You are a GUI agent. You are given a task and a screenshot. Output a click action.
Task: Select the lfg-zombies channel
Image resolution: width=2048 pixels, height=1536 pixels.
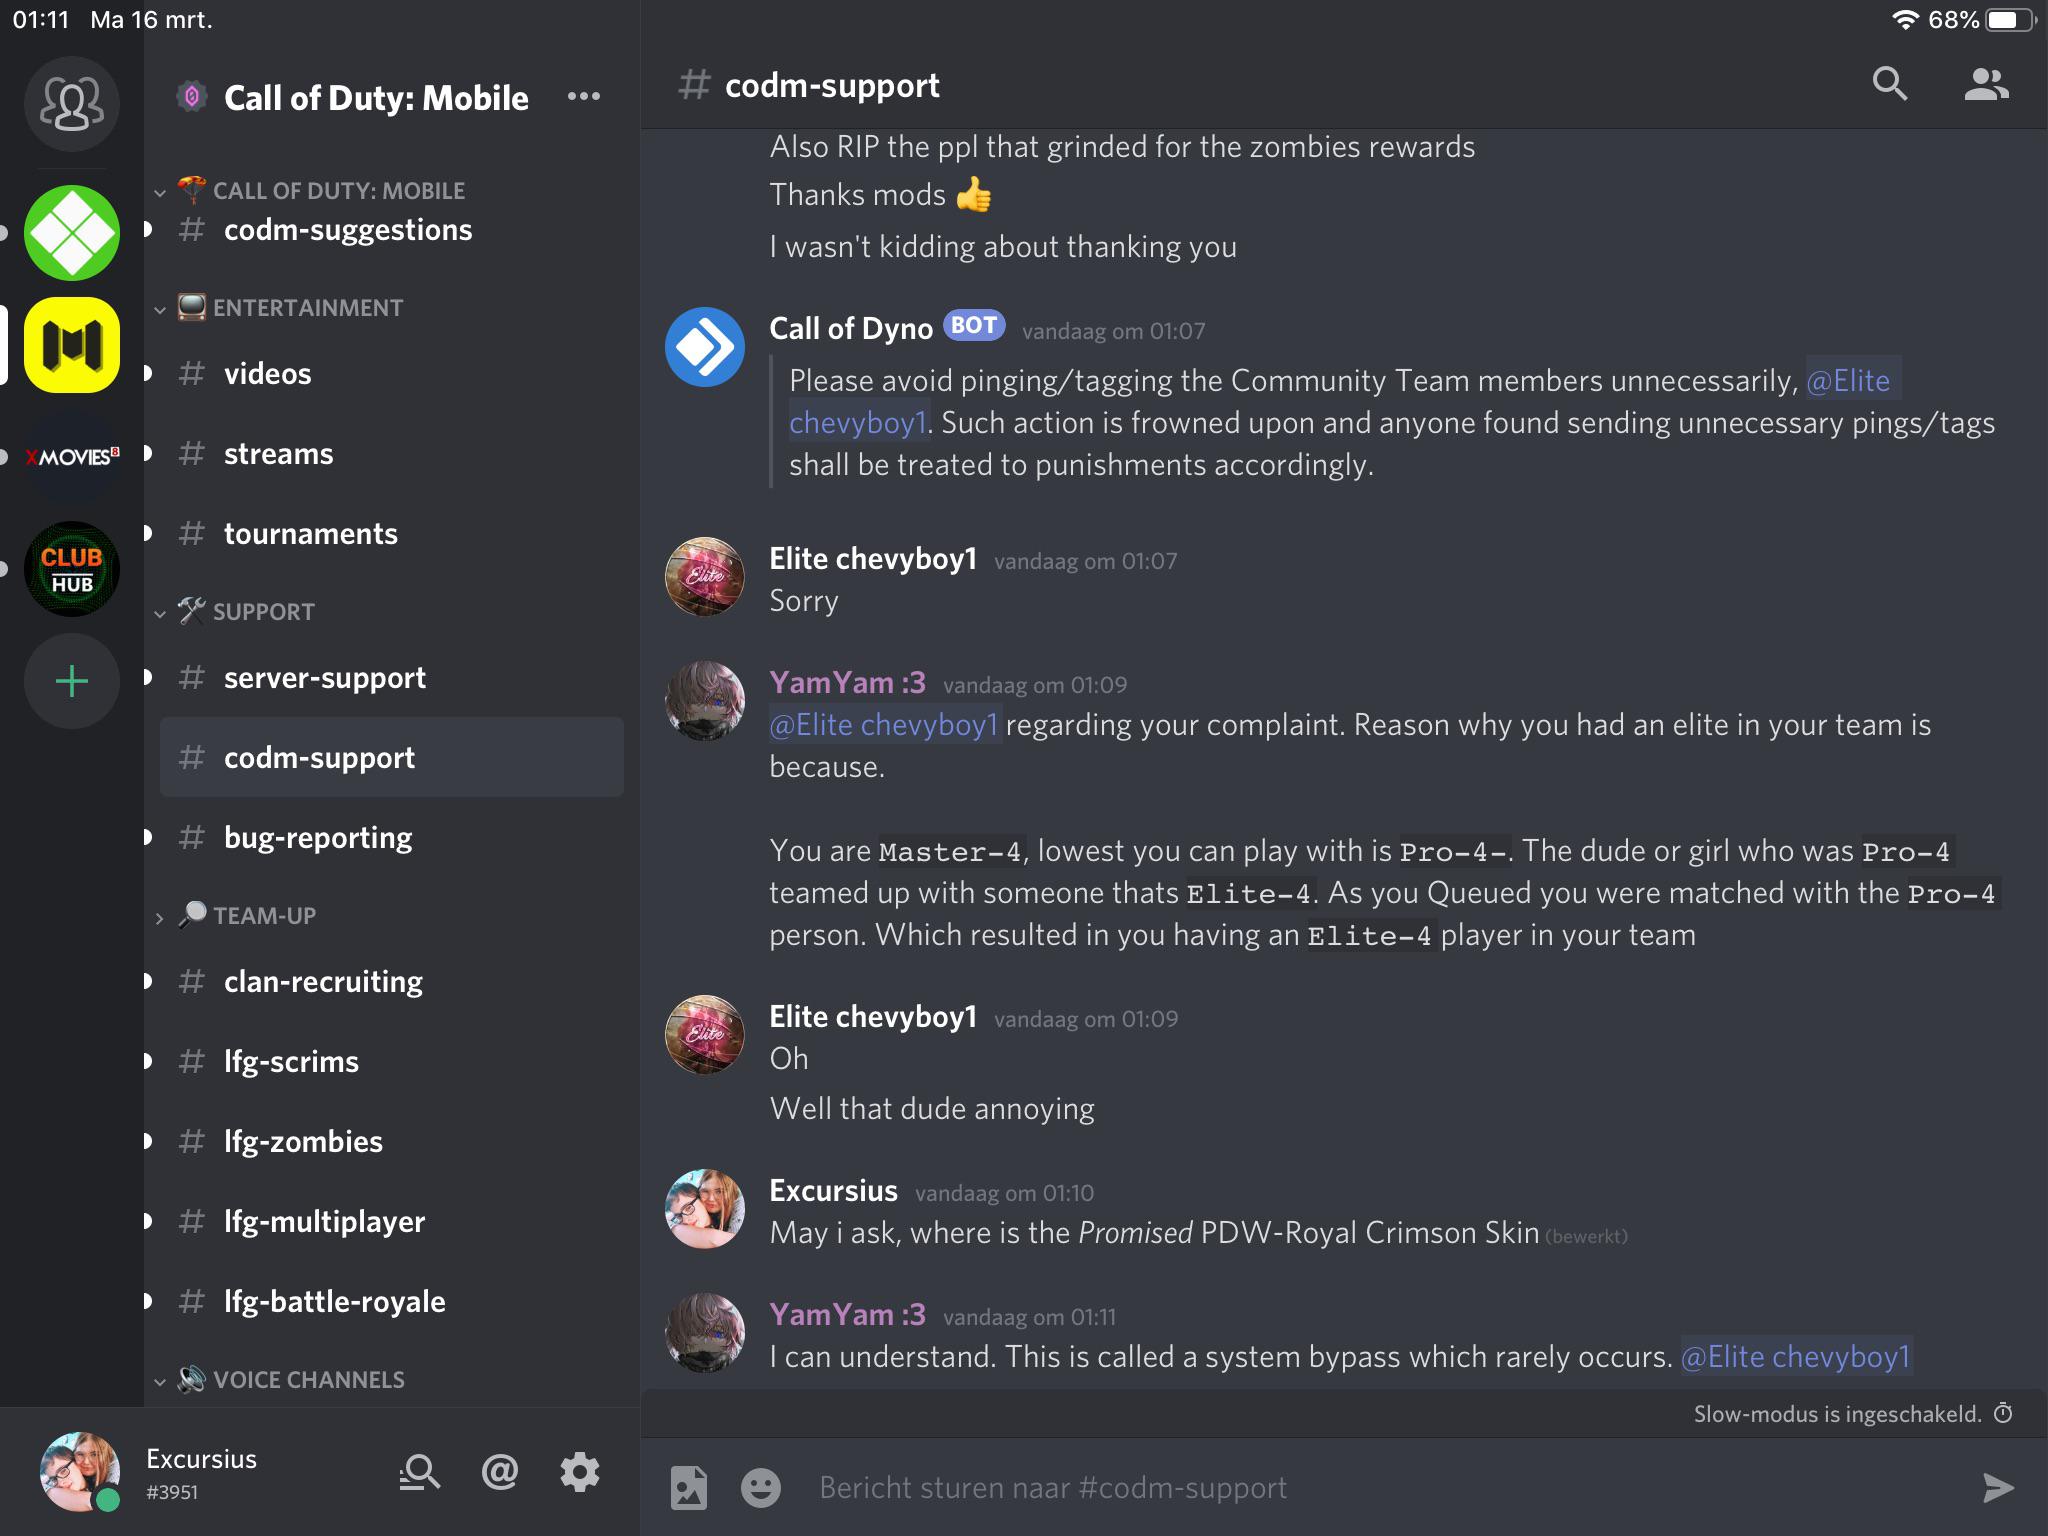click(x=392, y=1141)
